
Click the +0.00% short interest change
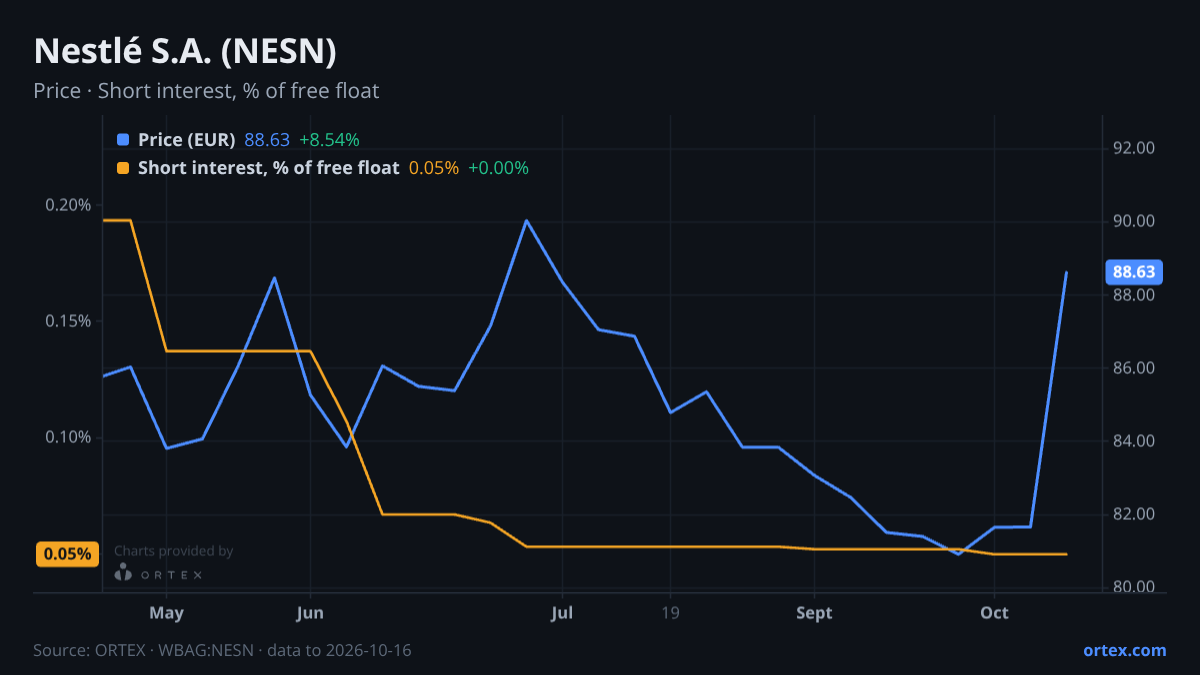click(x=498, y=168)
